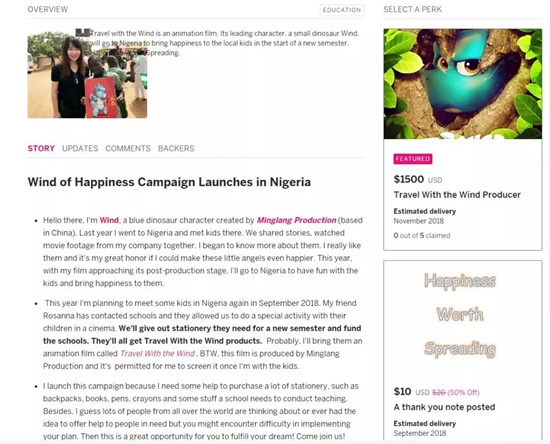Open the COMMENTS tab

(x=128, y=148)
